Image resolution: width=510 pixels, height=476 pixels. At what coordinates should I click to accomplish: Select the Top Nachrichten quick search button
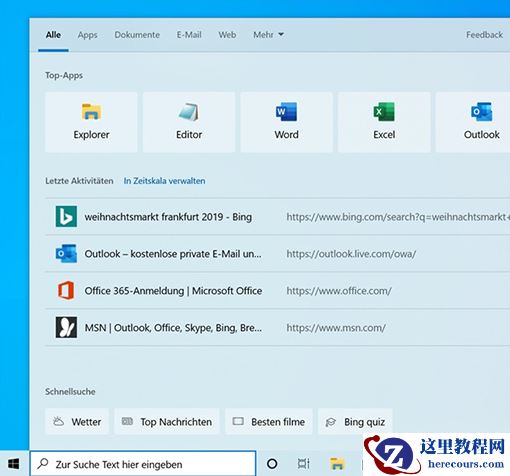(x=167, y=422)
